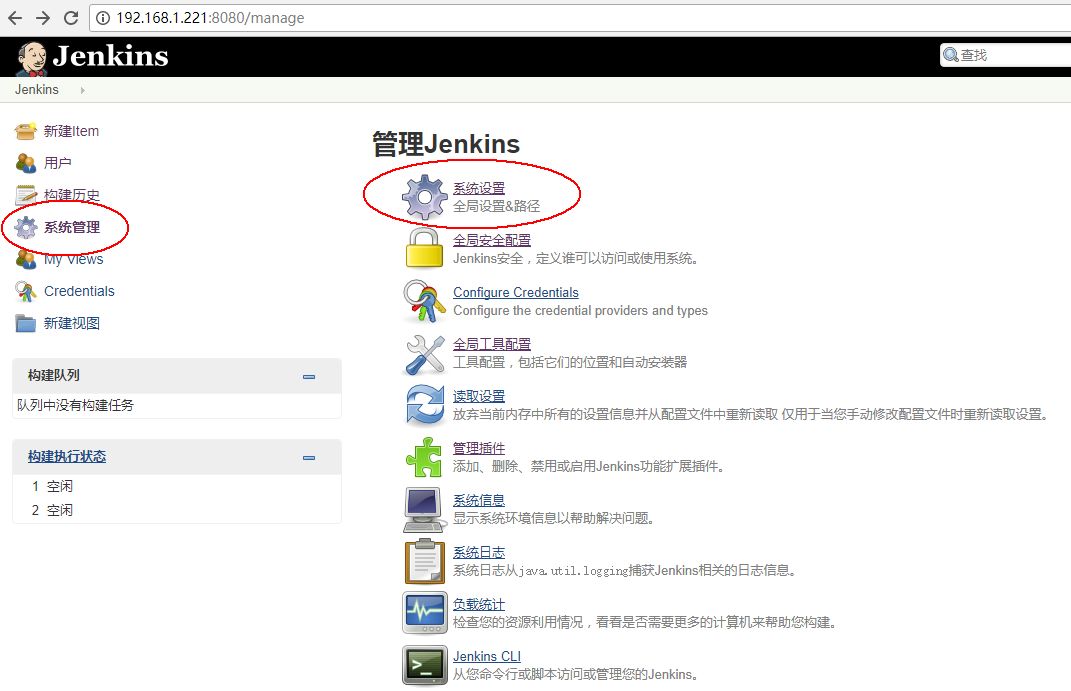Click the 队列中没有构建任务 text
The image size is (1071, 691).
click(75, 405)
